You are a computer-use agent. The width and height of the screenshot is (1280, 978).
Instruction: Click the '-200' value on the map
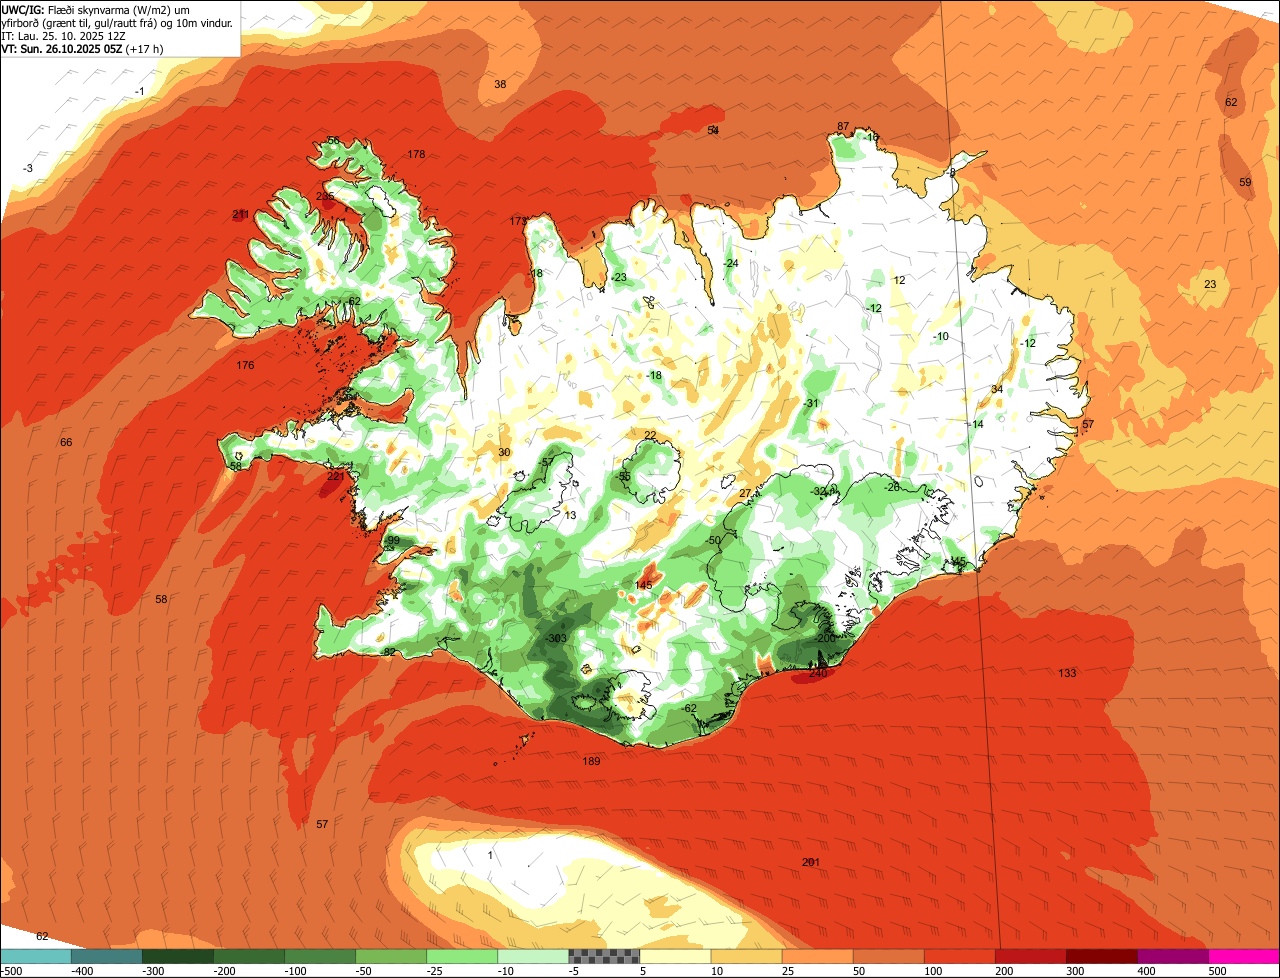tap(825, 638)
